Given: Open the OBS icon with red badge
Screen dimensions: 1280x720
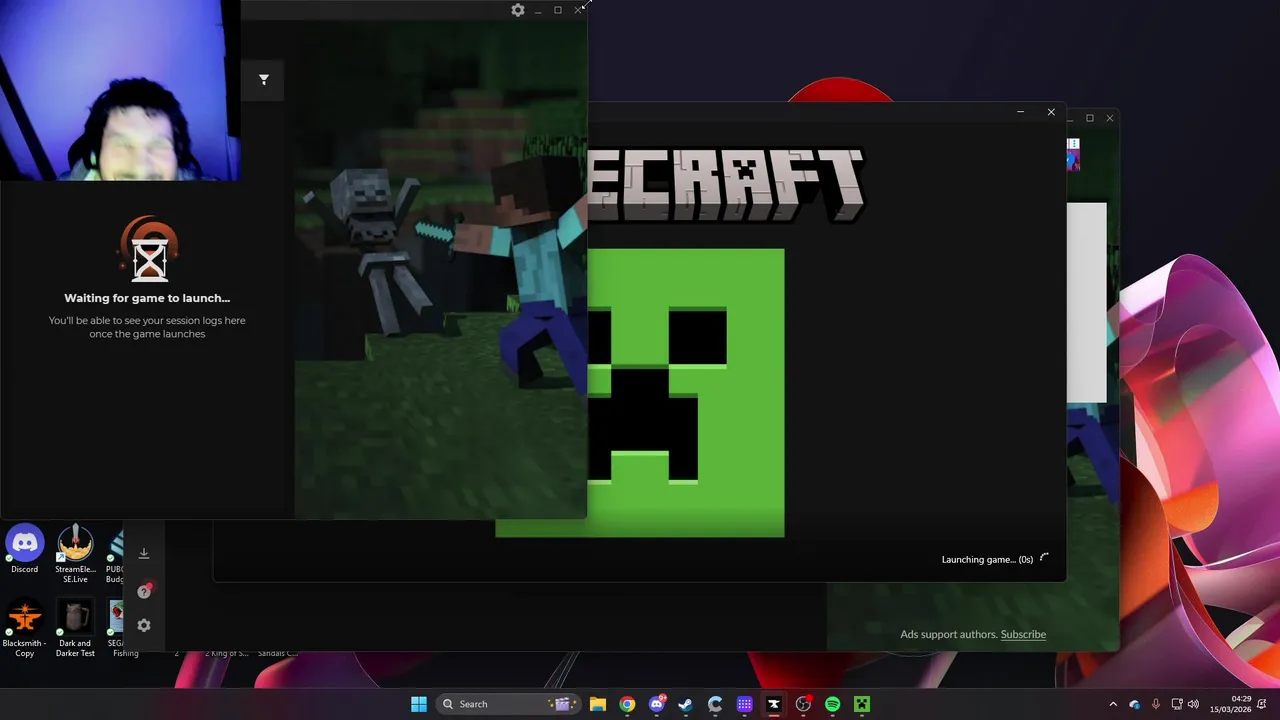Looking at the screenshot, I should point(803,704).
